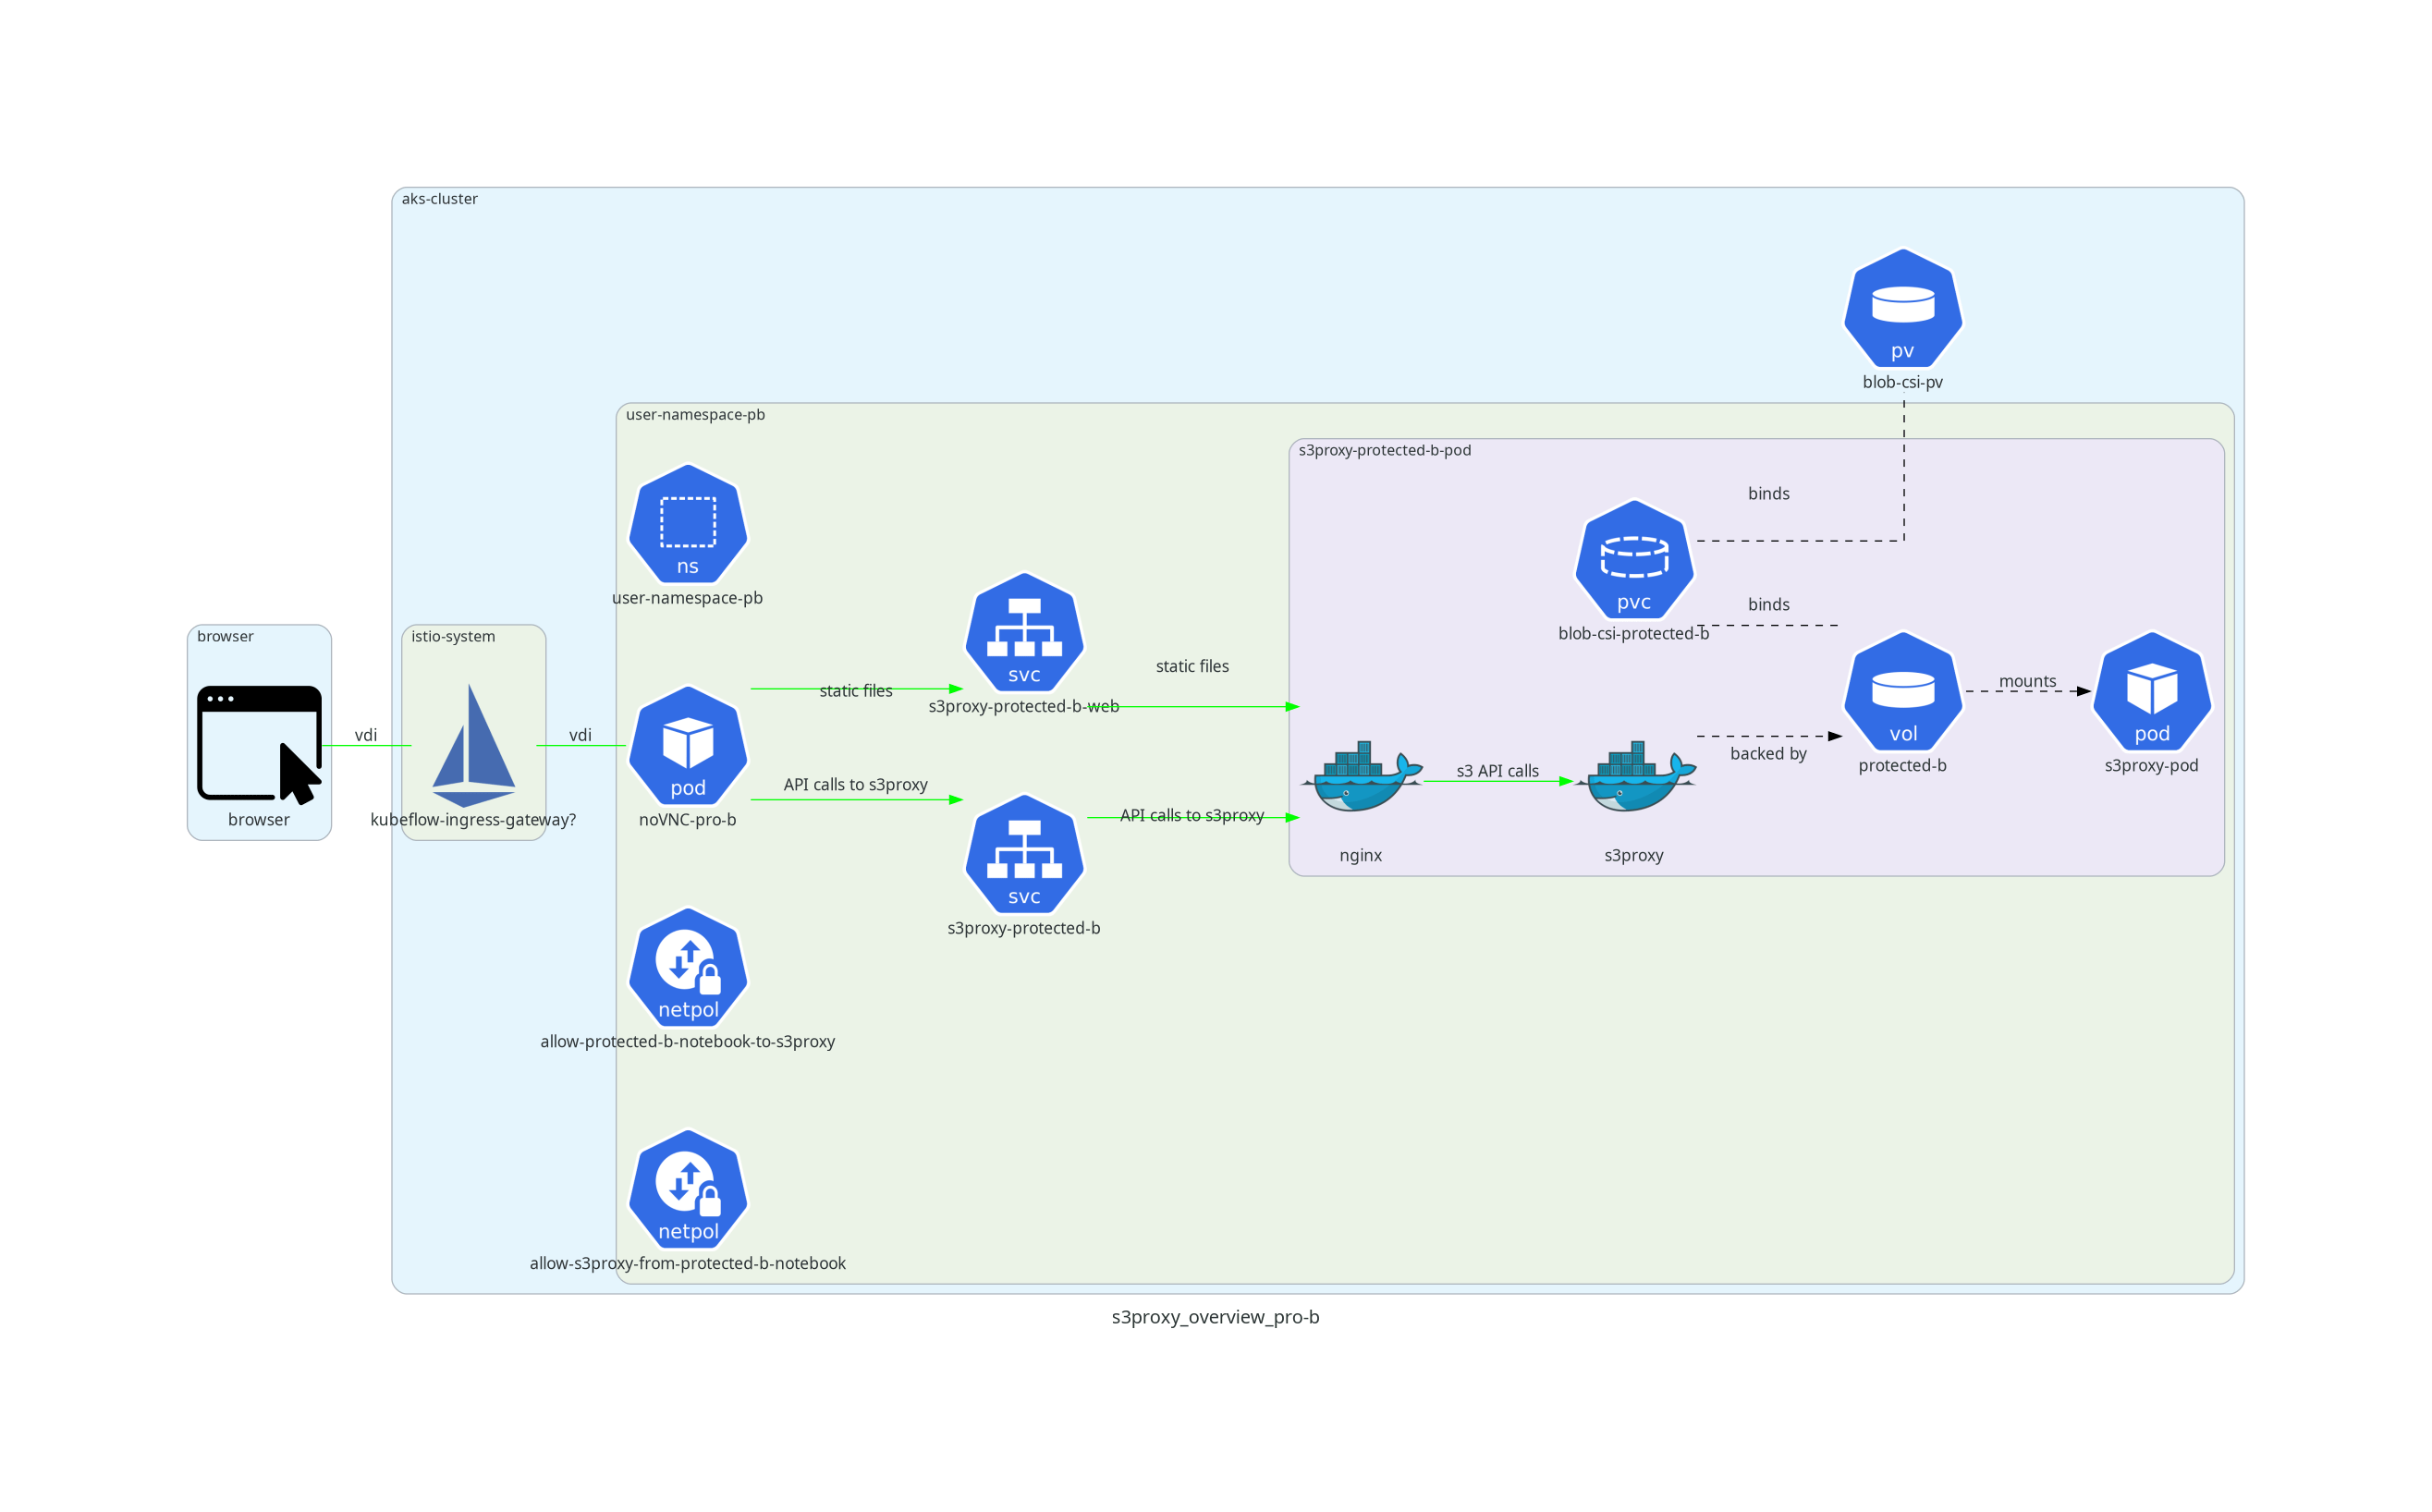Select the user-namespace-pb ns icon
The width and height of the screenshot is (2432, 1512).
[688, 524]
